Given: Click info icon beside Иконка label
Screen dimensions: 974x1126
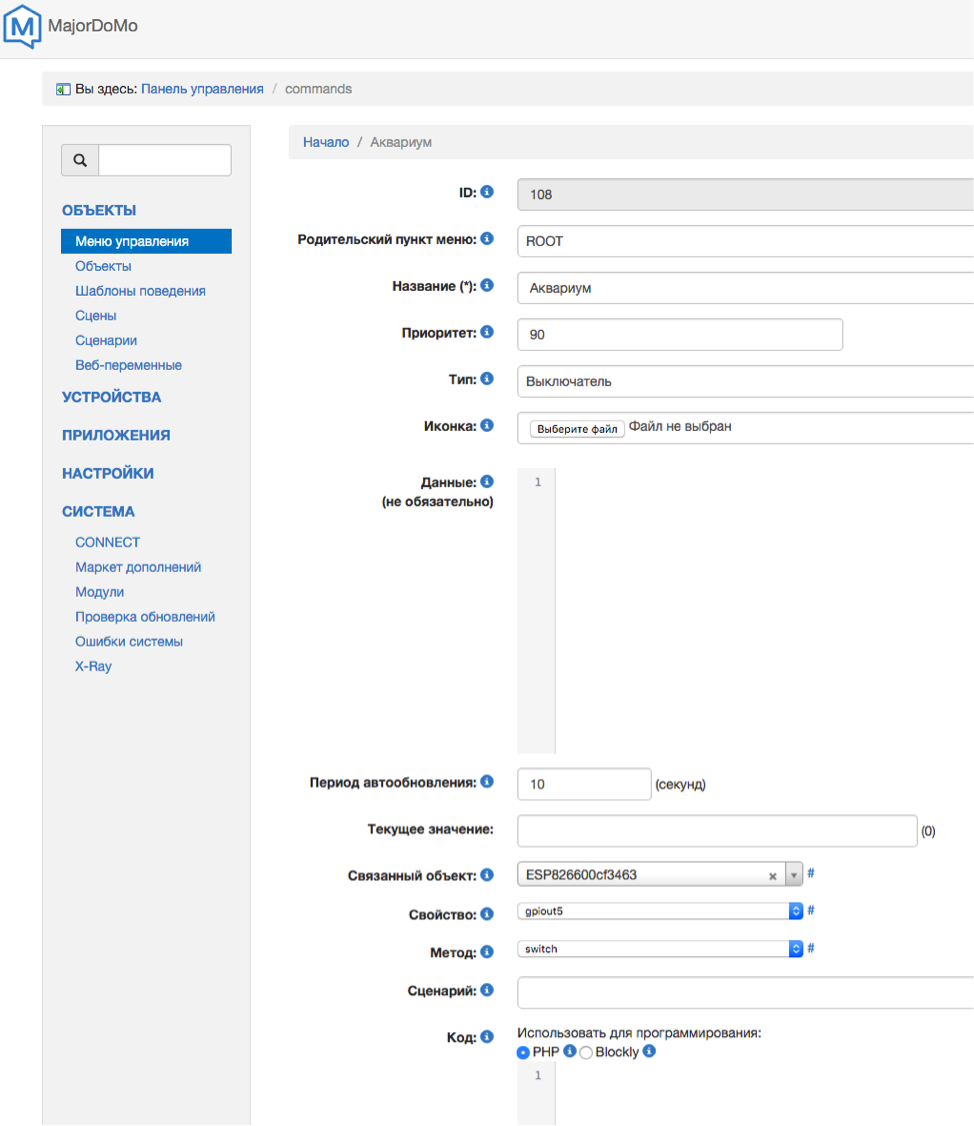Looking at the screenshot, I should (487, 425).
